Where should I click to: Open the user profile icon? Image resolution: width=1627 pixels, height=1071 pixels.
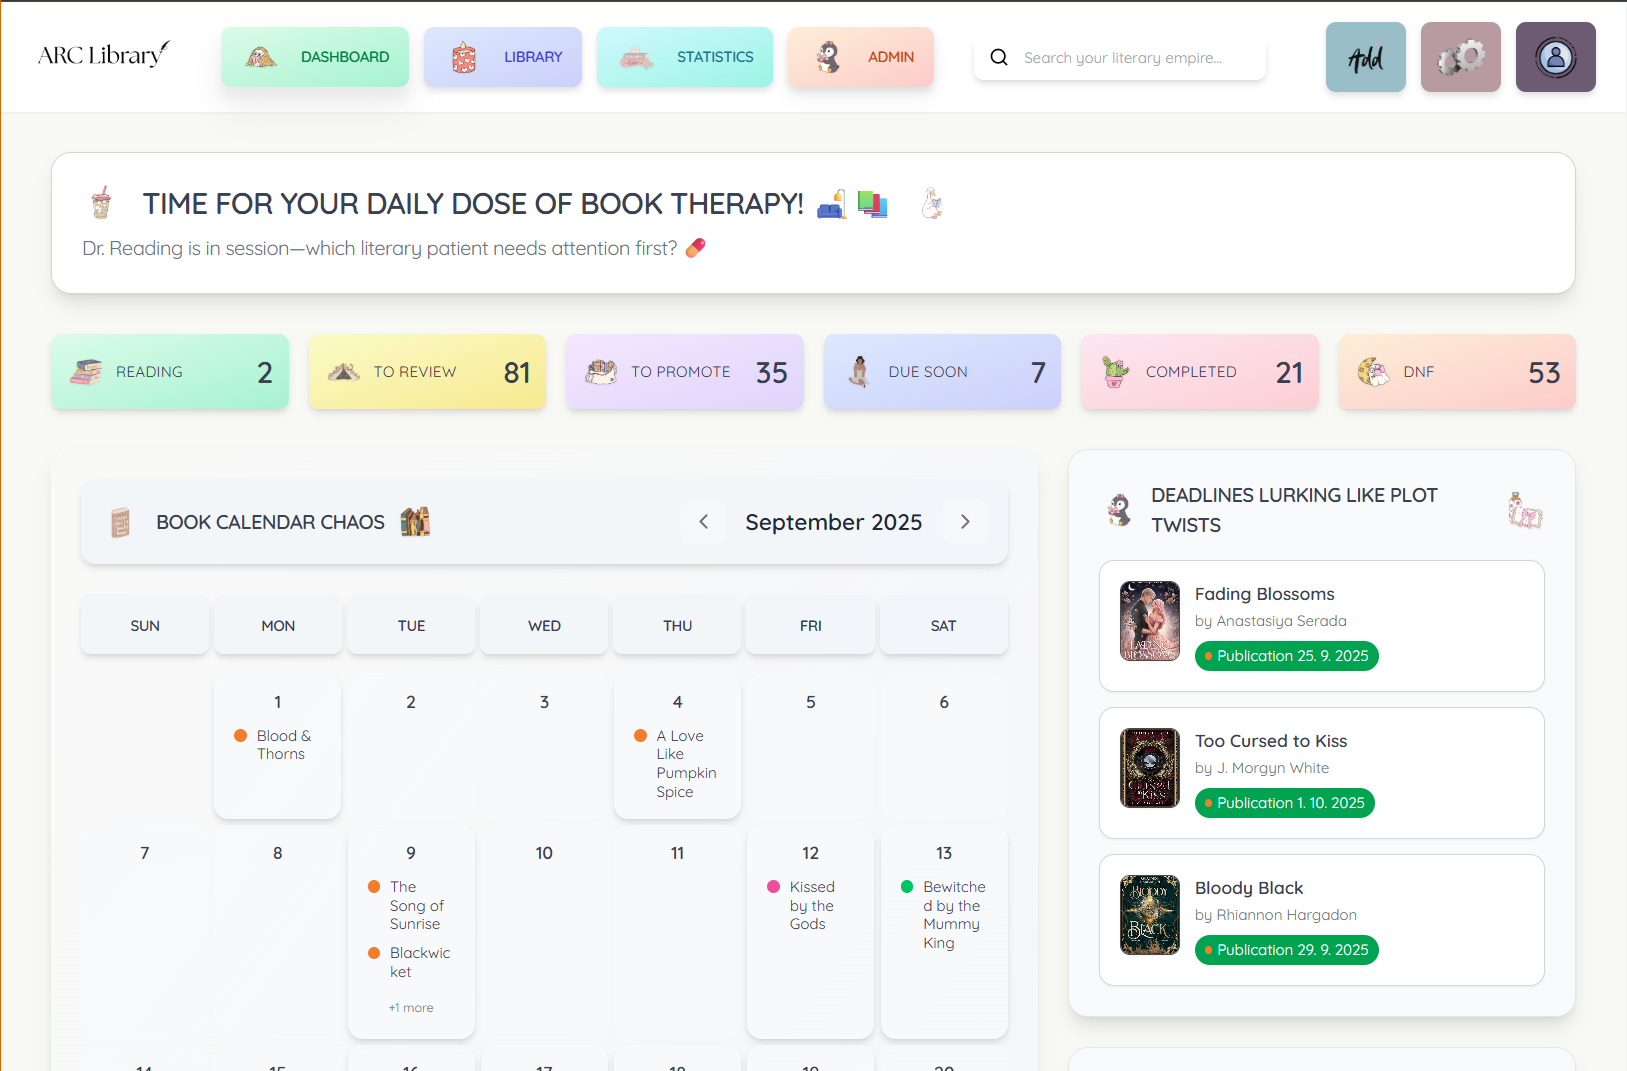[1555, 58]
